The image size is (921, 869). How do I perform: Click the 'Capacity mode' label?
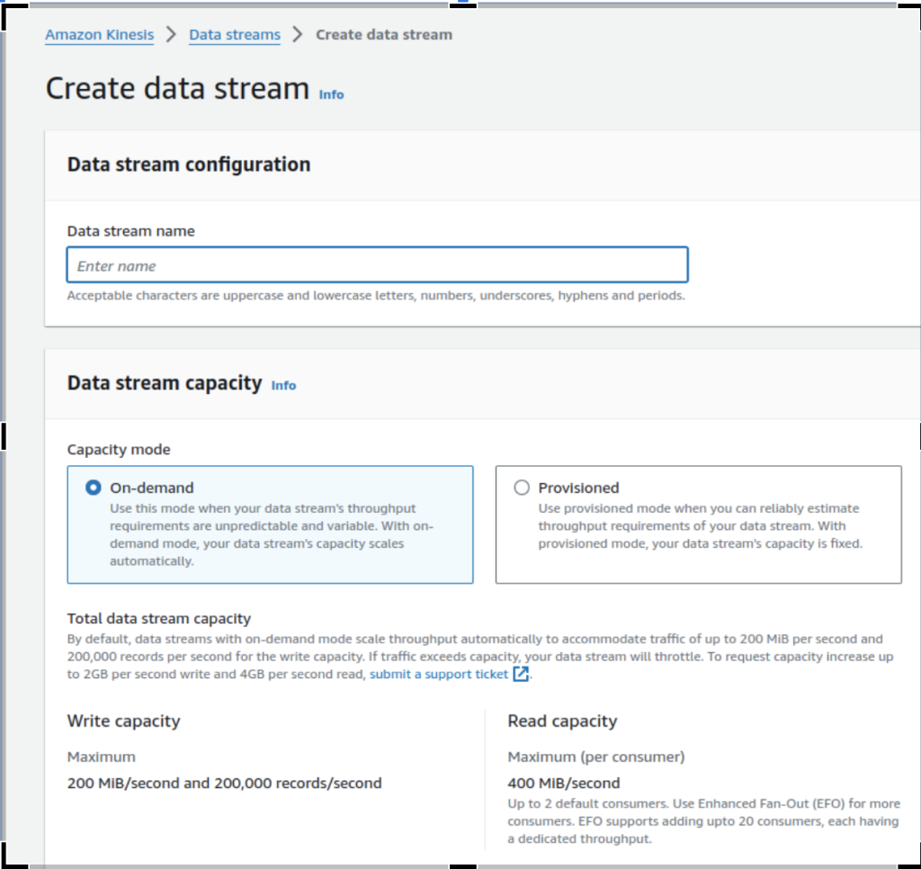coord(119,449)
